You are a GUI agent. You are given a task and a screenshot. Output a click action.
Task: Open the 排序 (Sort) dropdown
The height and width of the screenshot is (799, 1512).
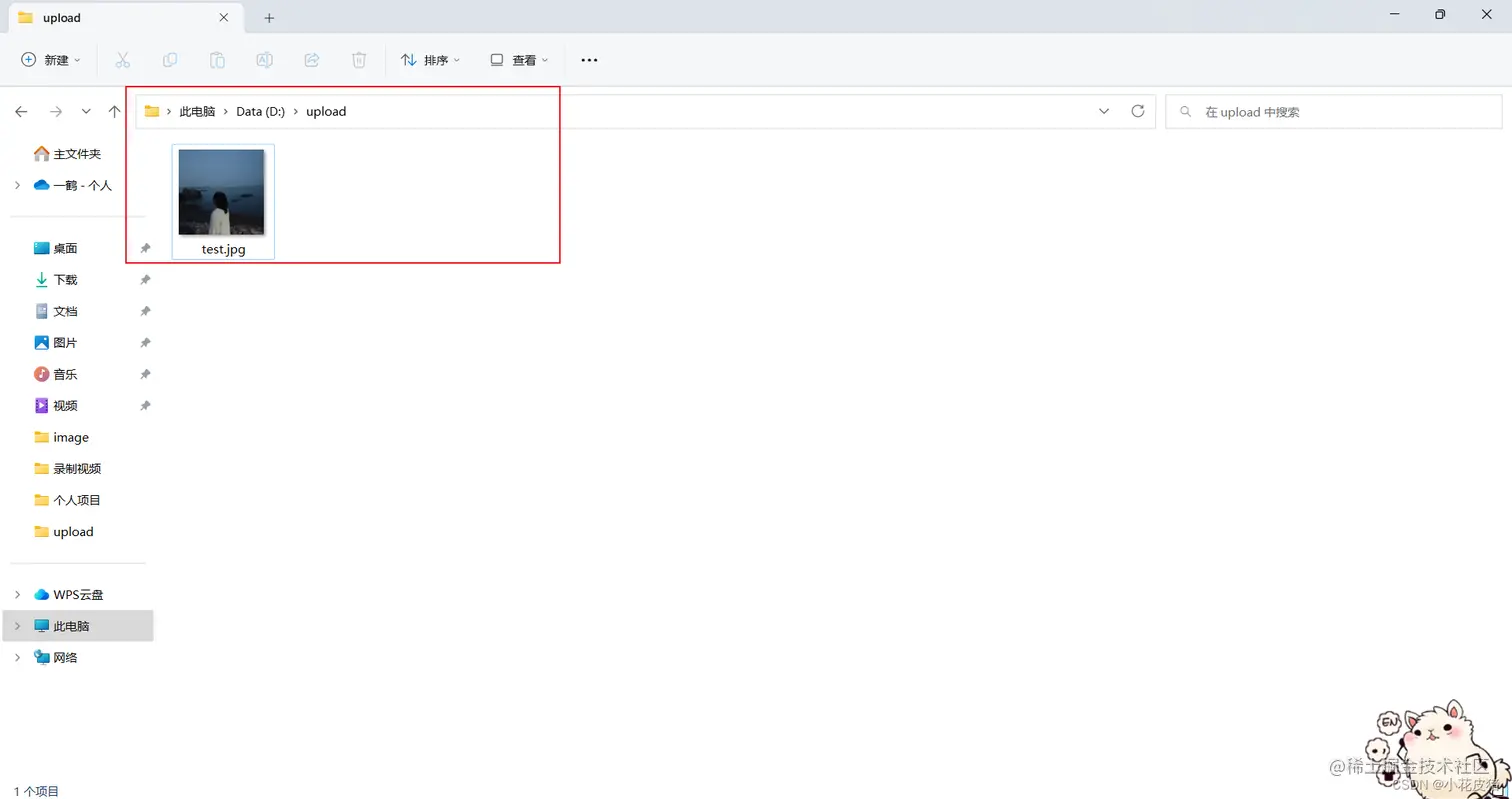click(431, 60)
